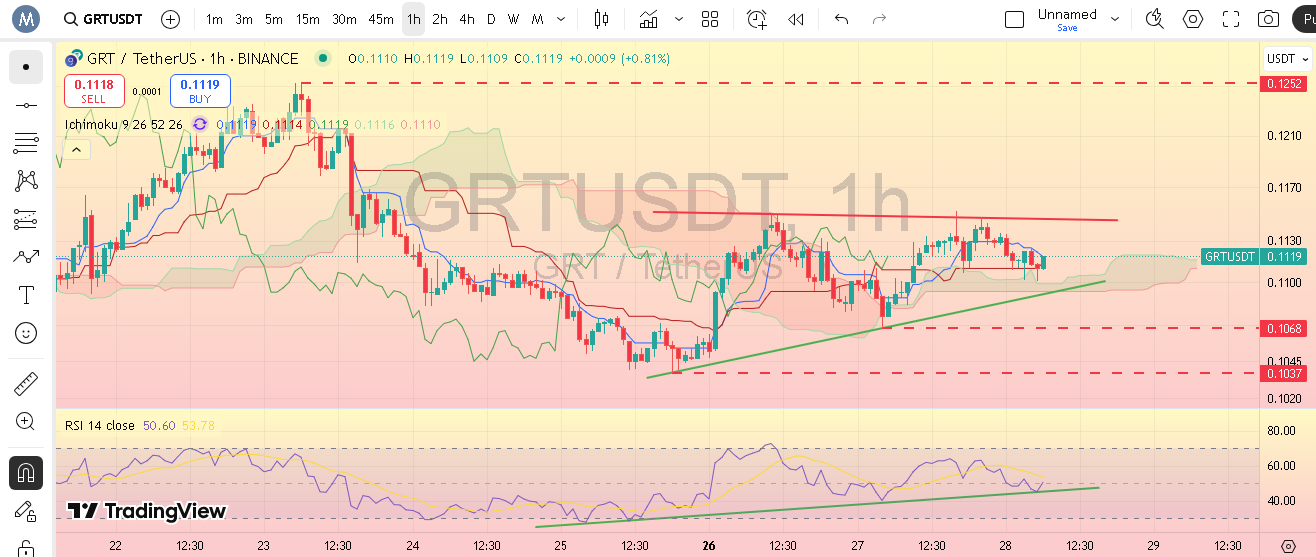1316x557 pixels.
Task: Save the Unnamed layout
Action: [1067, 28]
